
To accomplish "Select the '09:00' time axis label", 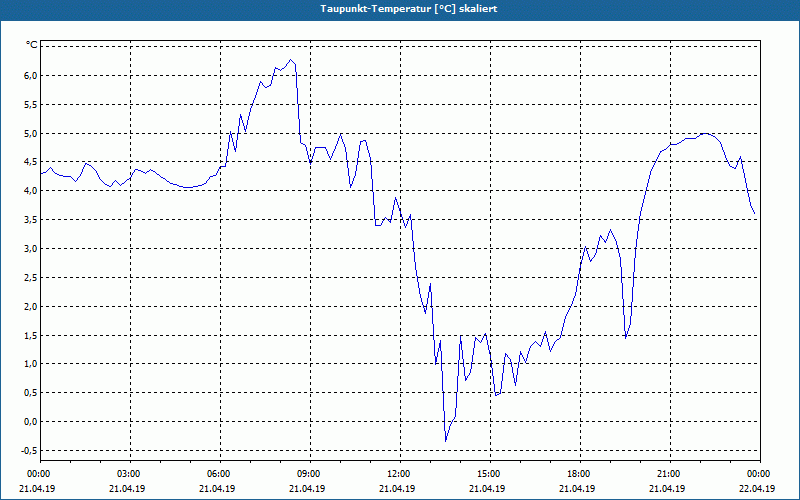I will click(308, 473).
